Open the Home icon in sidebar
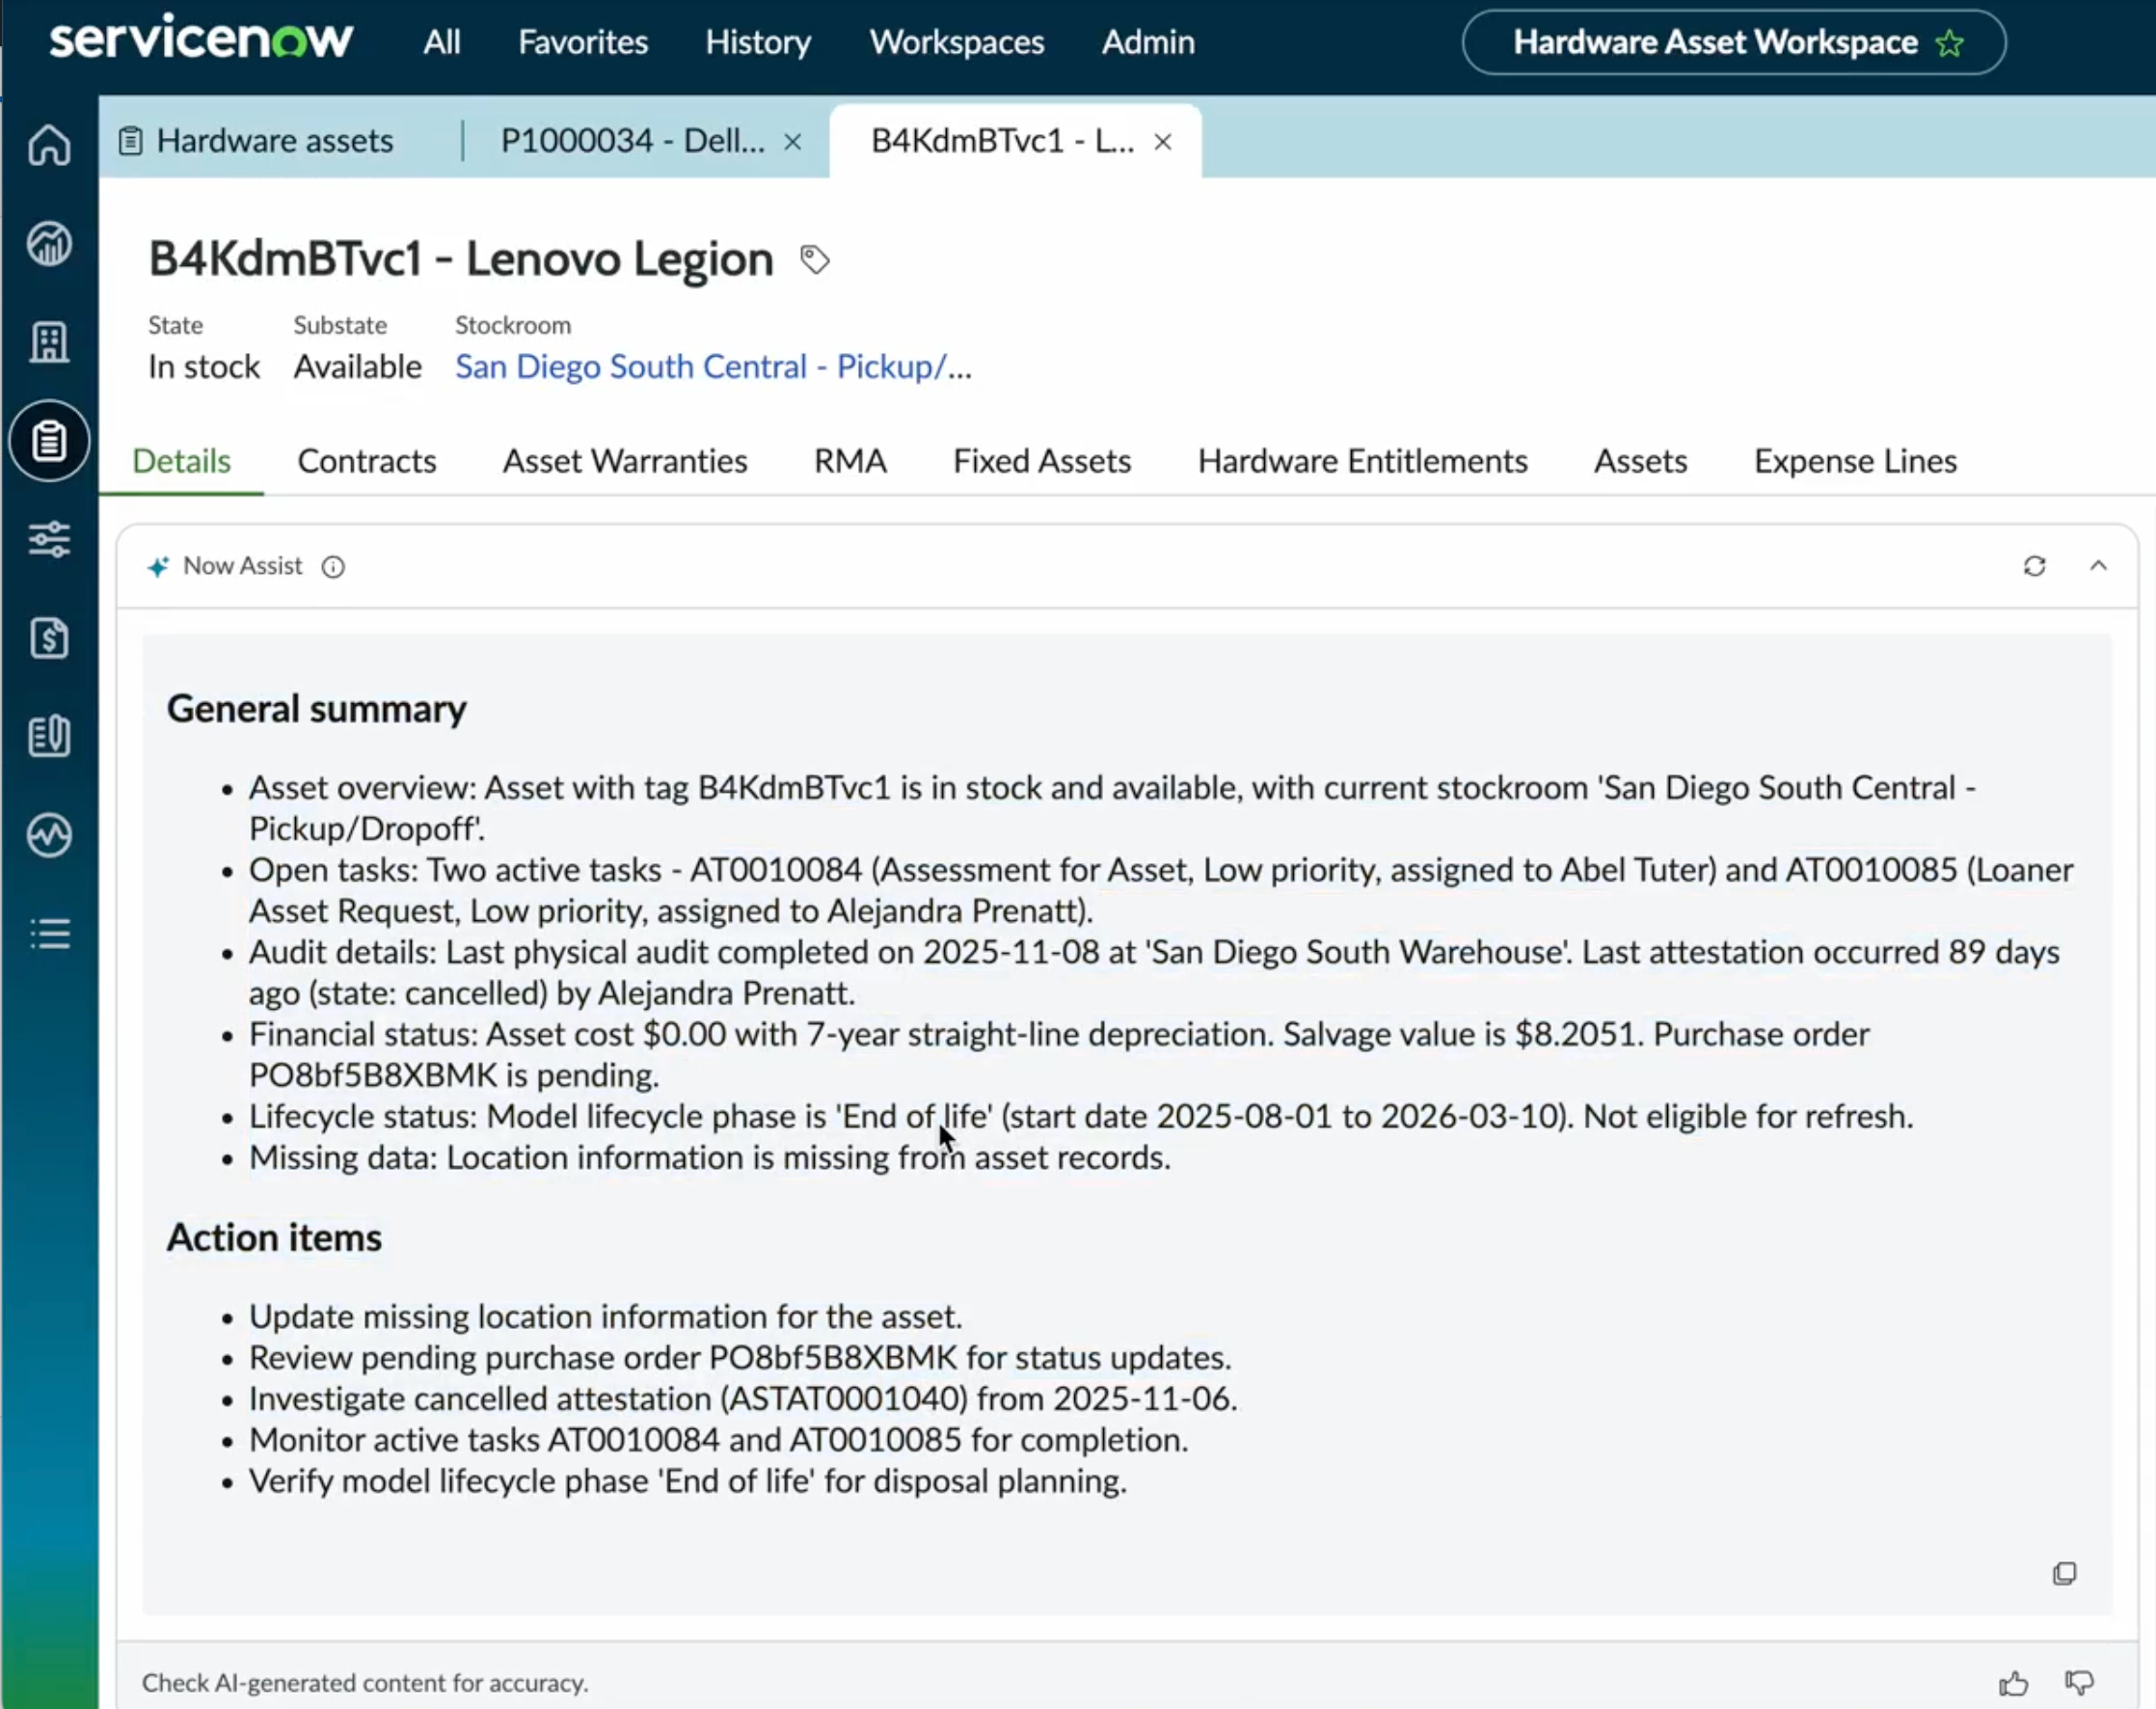The width and height of the screenshot is (2156, 1709). (x=49, y=145)
